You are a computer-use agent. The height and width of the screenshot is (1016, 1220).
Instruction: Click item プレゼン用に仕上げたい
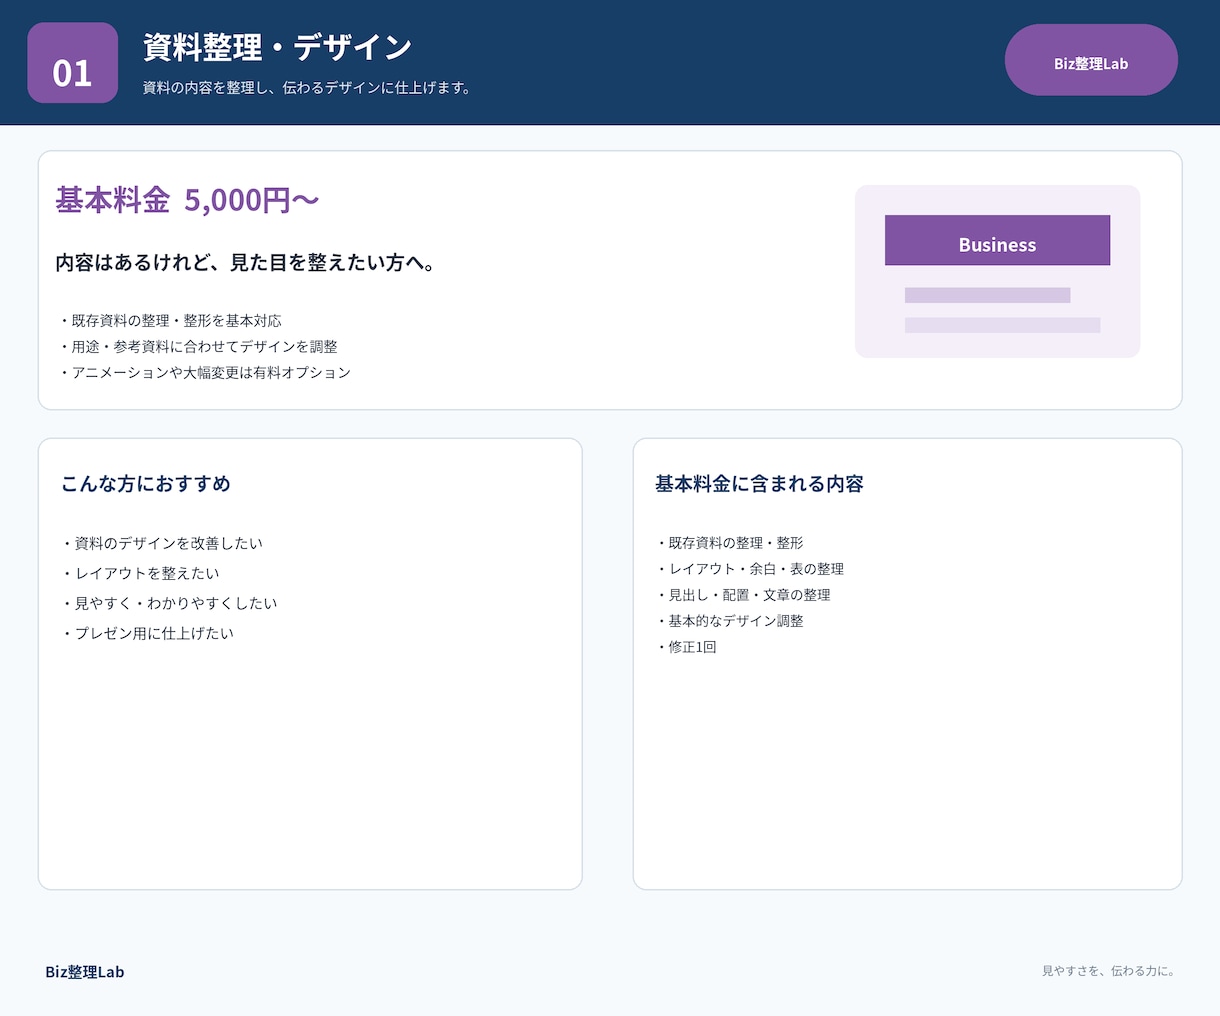pyautogui.click(x=147, y=634)
